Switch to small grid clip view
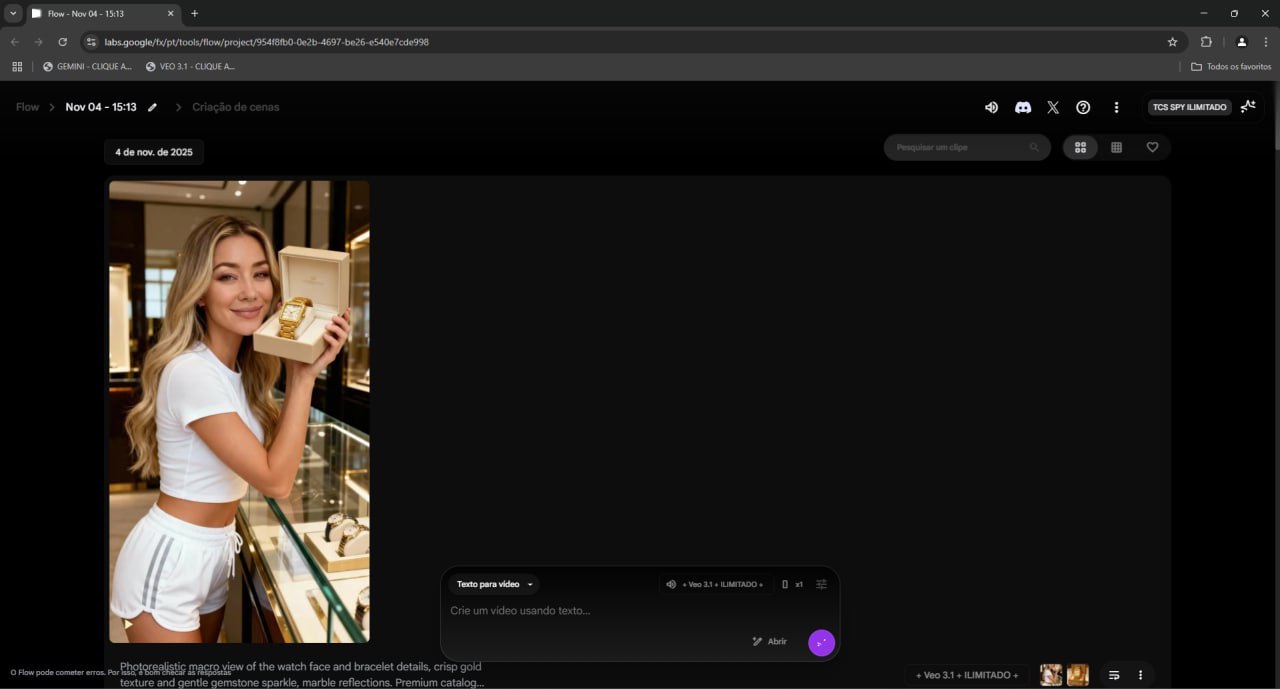Image resolution: width=1280 pixels, height=689 pixels. click(x=1116, y=147)
